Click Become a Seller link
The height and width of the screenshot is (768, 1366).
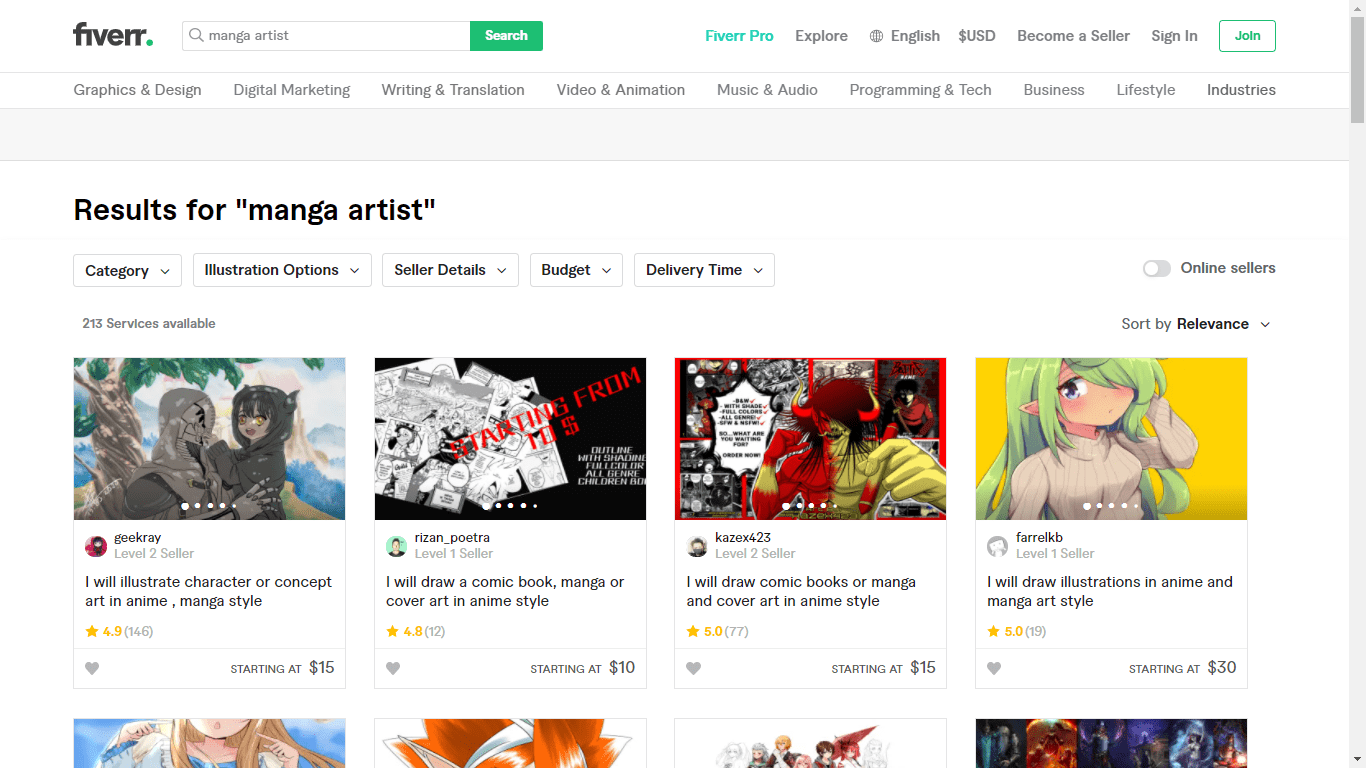(1073, 36)
